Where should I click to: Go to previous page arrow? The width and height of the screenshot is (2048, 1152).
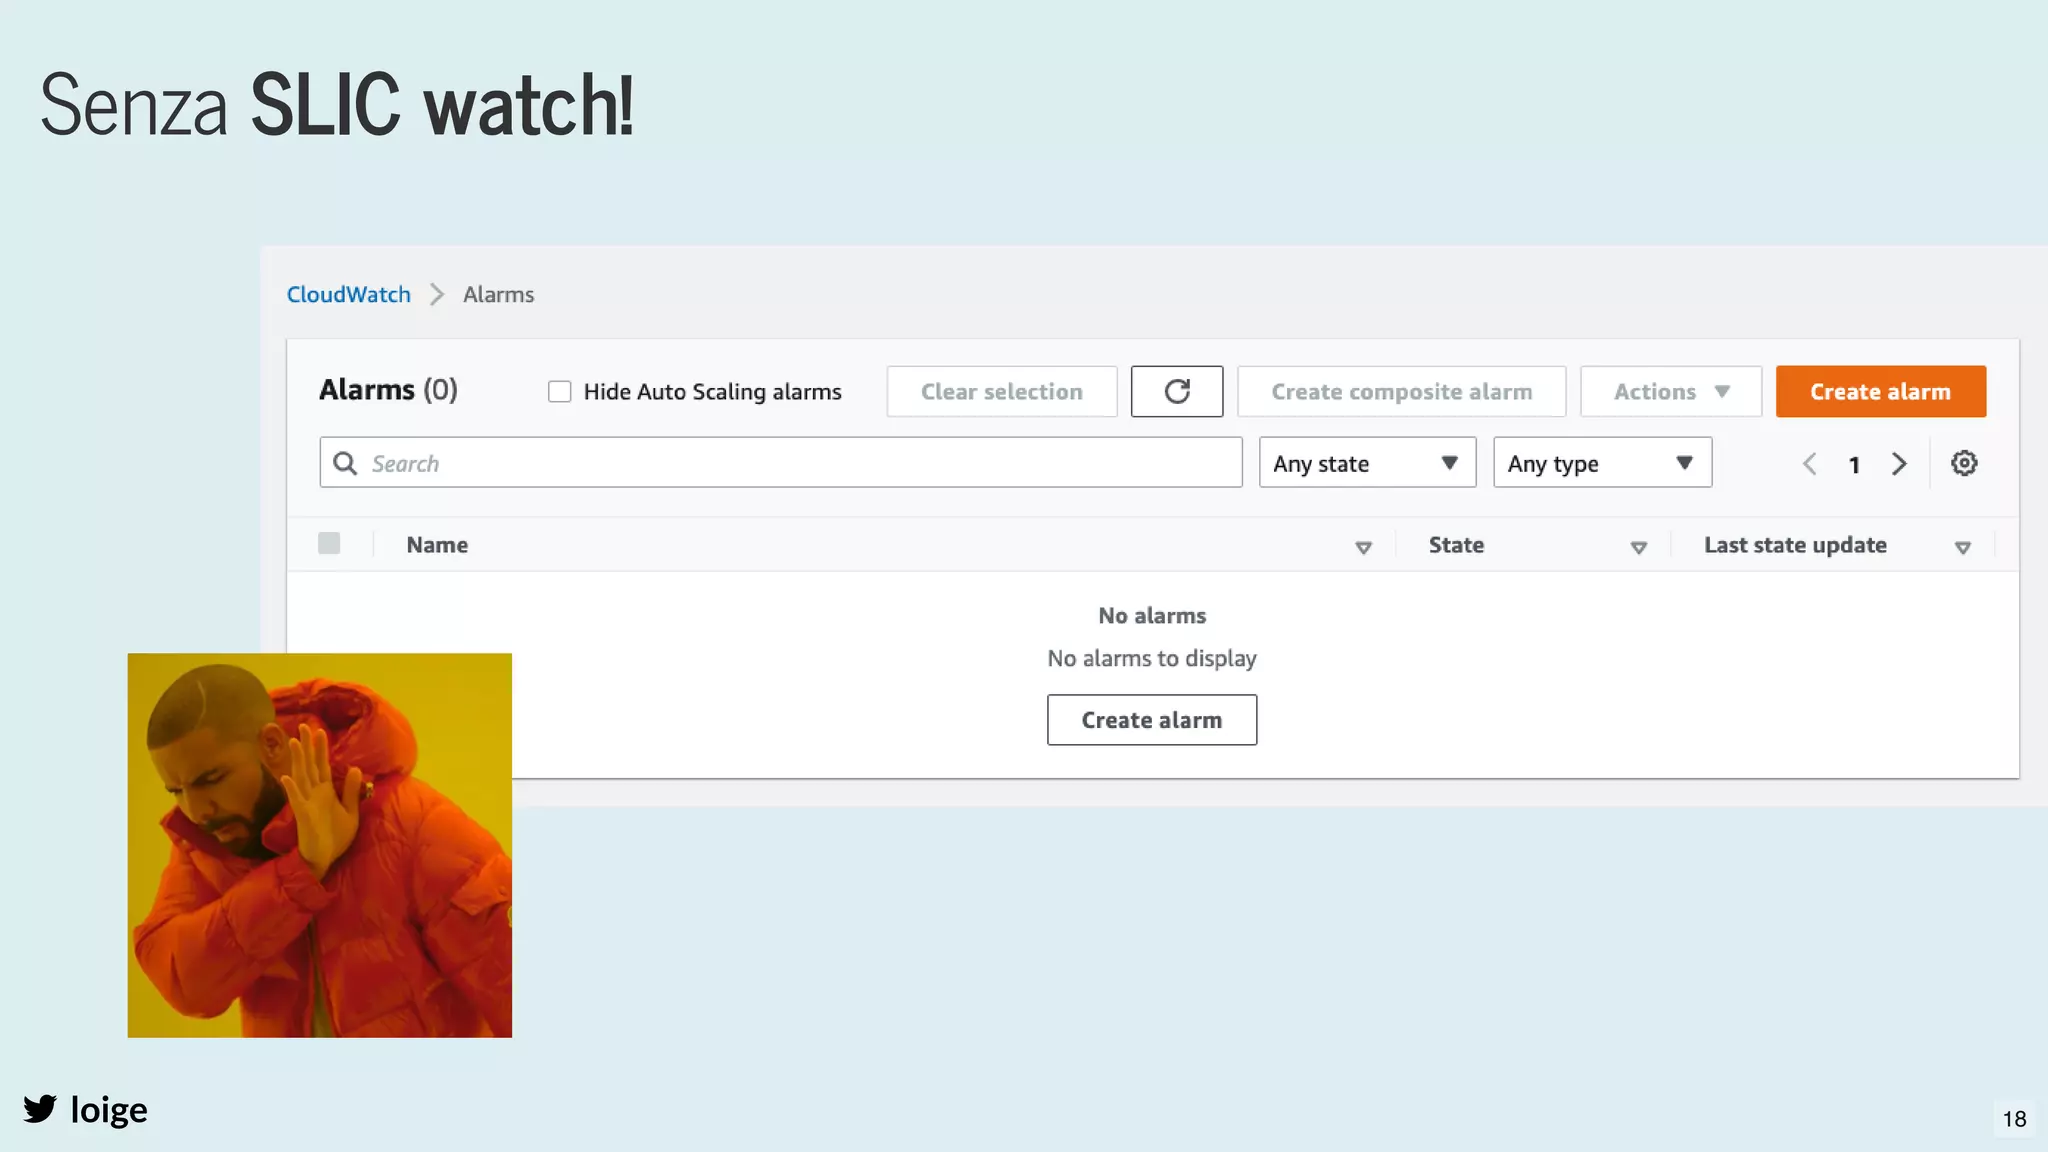tap(1809, 464)
